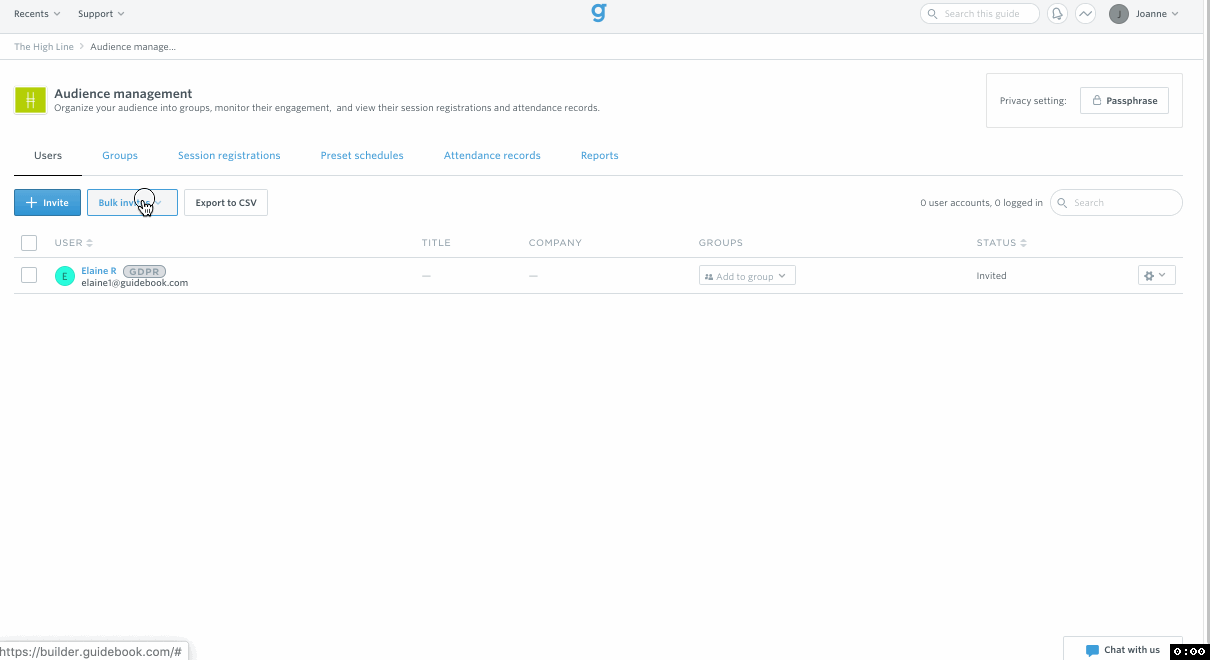Select the checkbox on Elaine R's row

point(28,274)
